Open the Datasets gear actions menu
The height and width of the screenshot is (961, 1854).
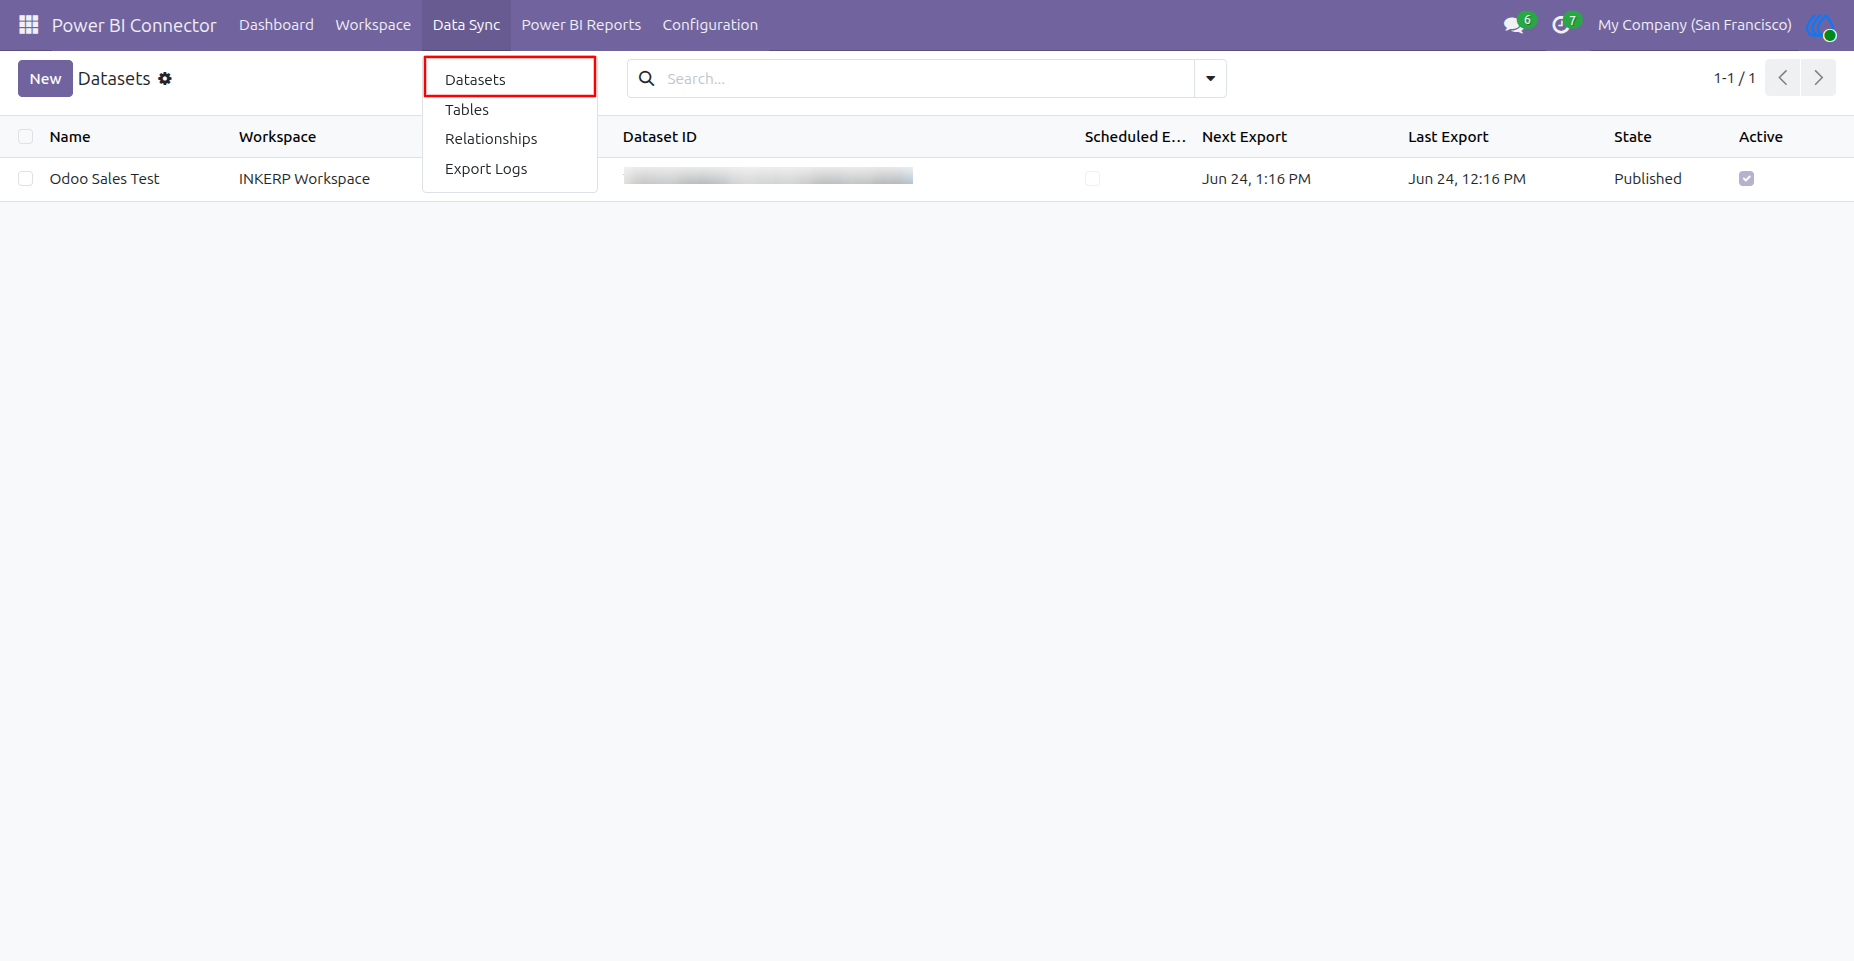[x=165, y=78]
